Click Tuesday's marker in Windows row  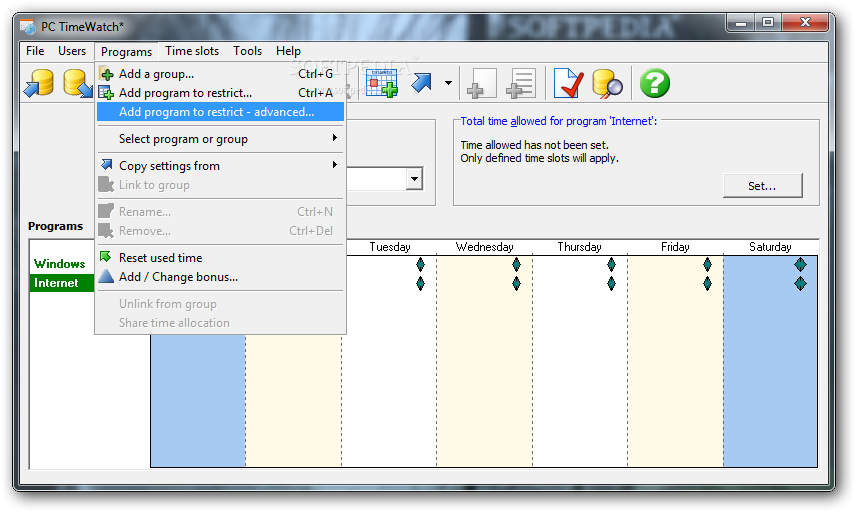point(420,264)
